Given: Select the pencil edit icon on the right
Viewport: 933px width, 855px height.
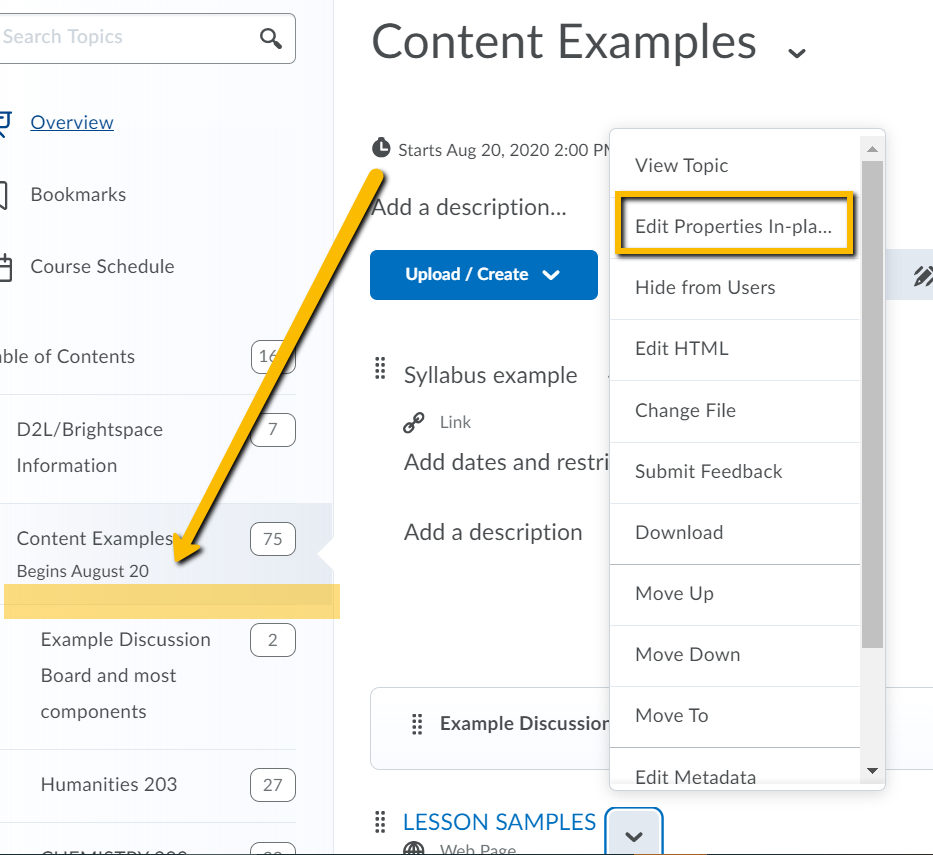Looking at the screenshot, I should [x=925, y=274].
